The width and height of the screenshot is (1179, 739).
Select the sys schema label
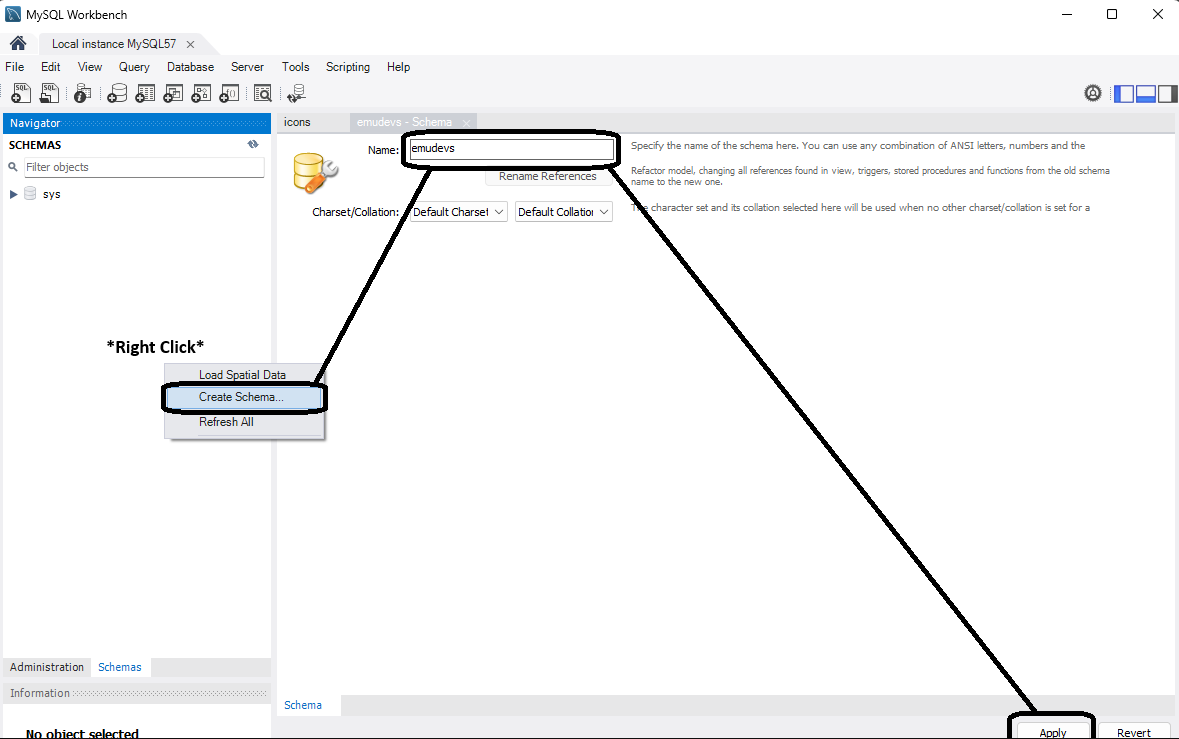[x=51, y=194]
